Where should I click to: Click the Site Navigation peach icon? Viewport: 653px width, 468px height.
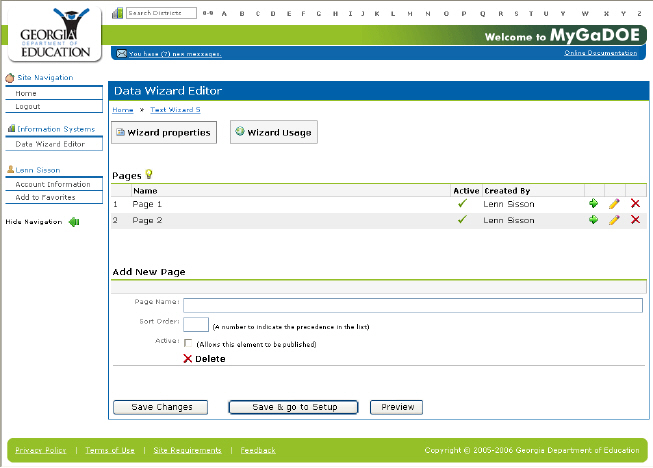[10, 78]
